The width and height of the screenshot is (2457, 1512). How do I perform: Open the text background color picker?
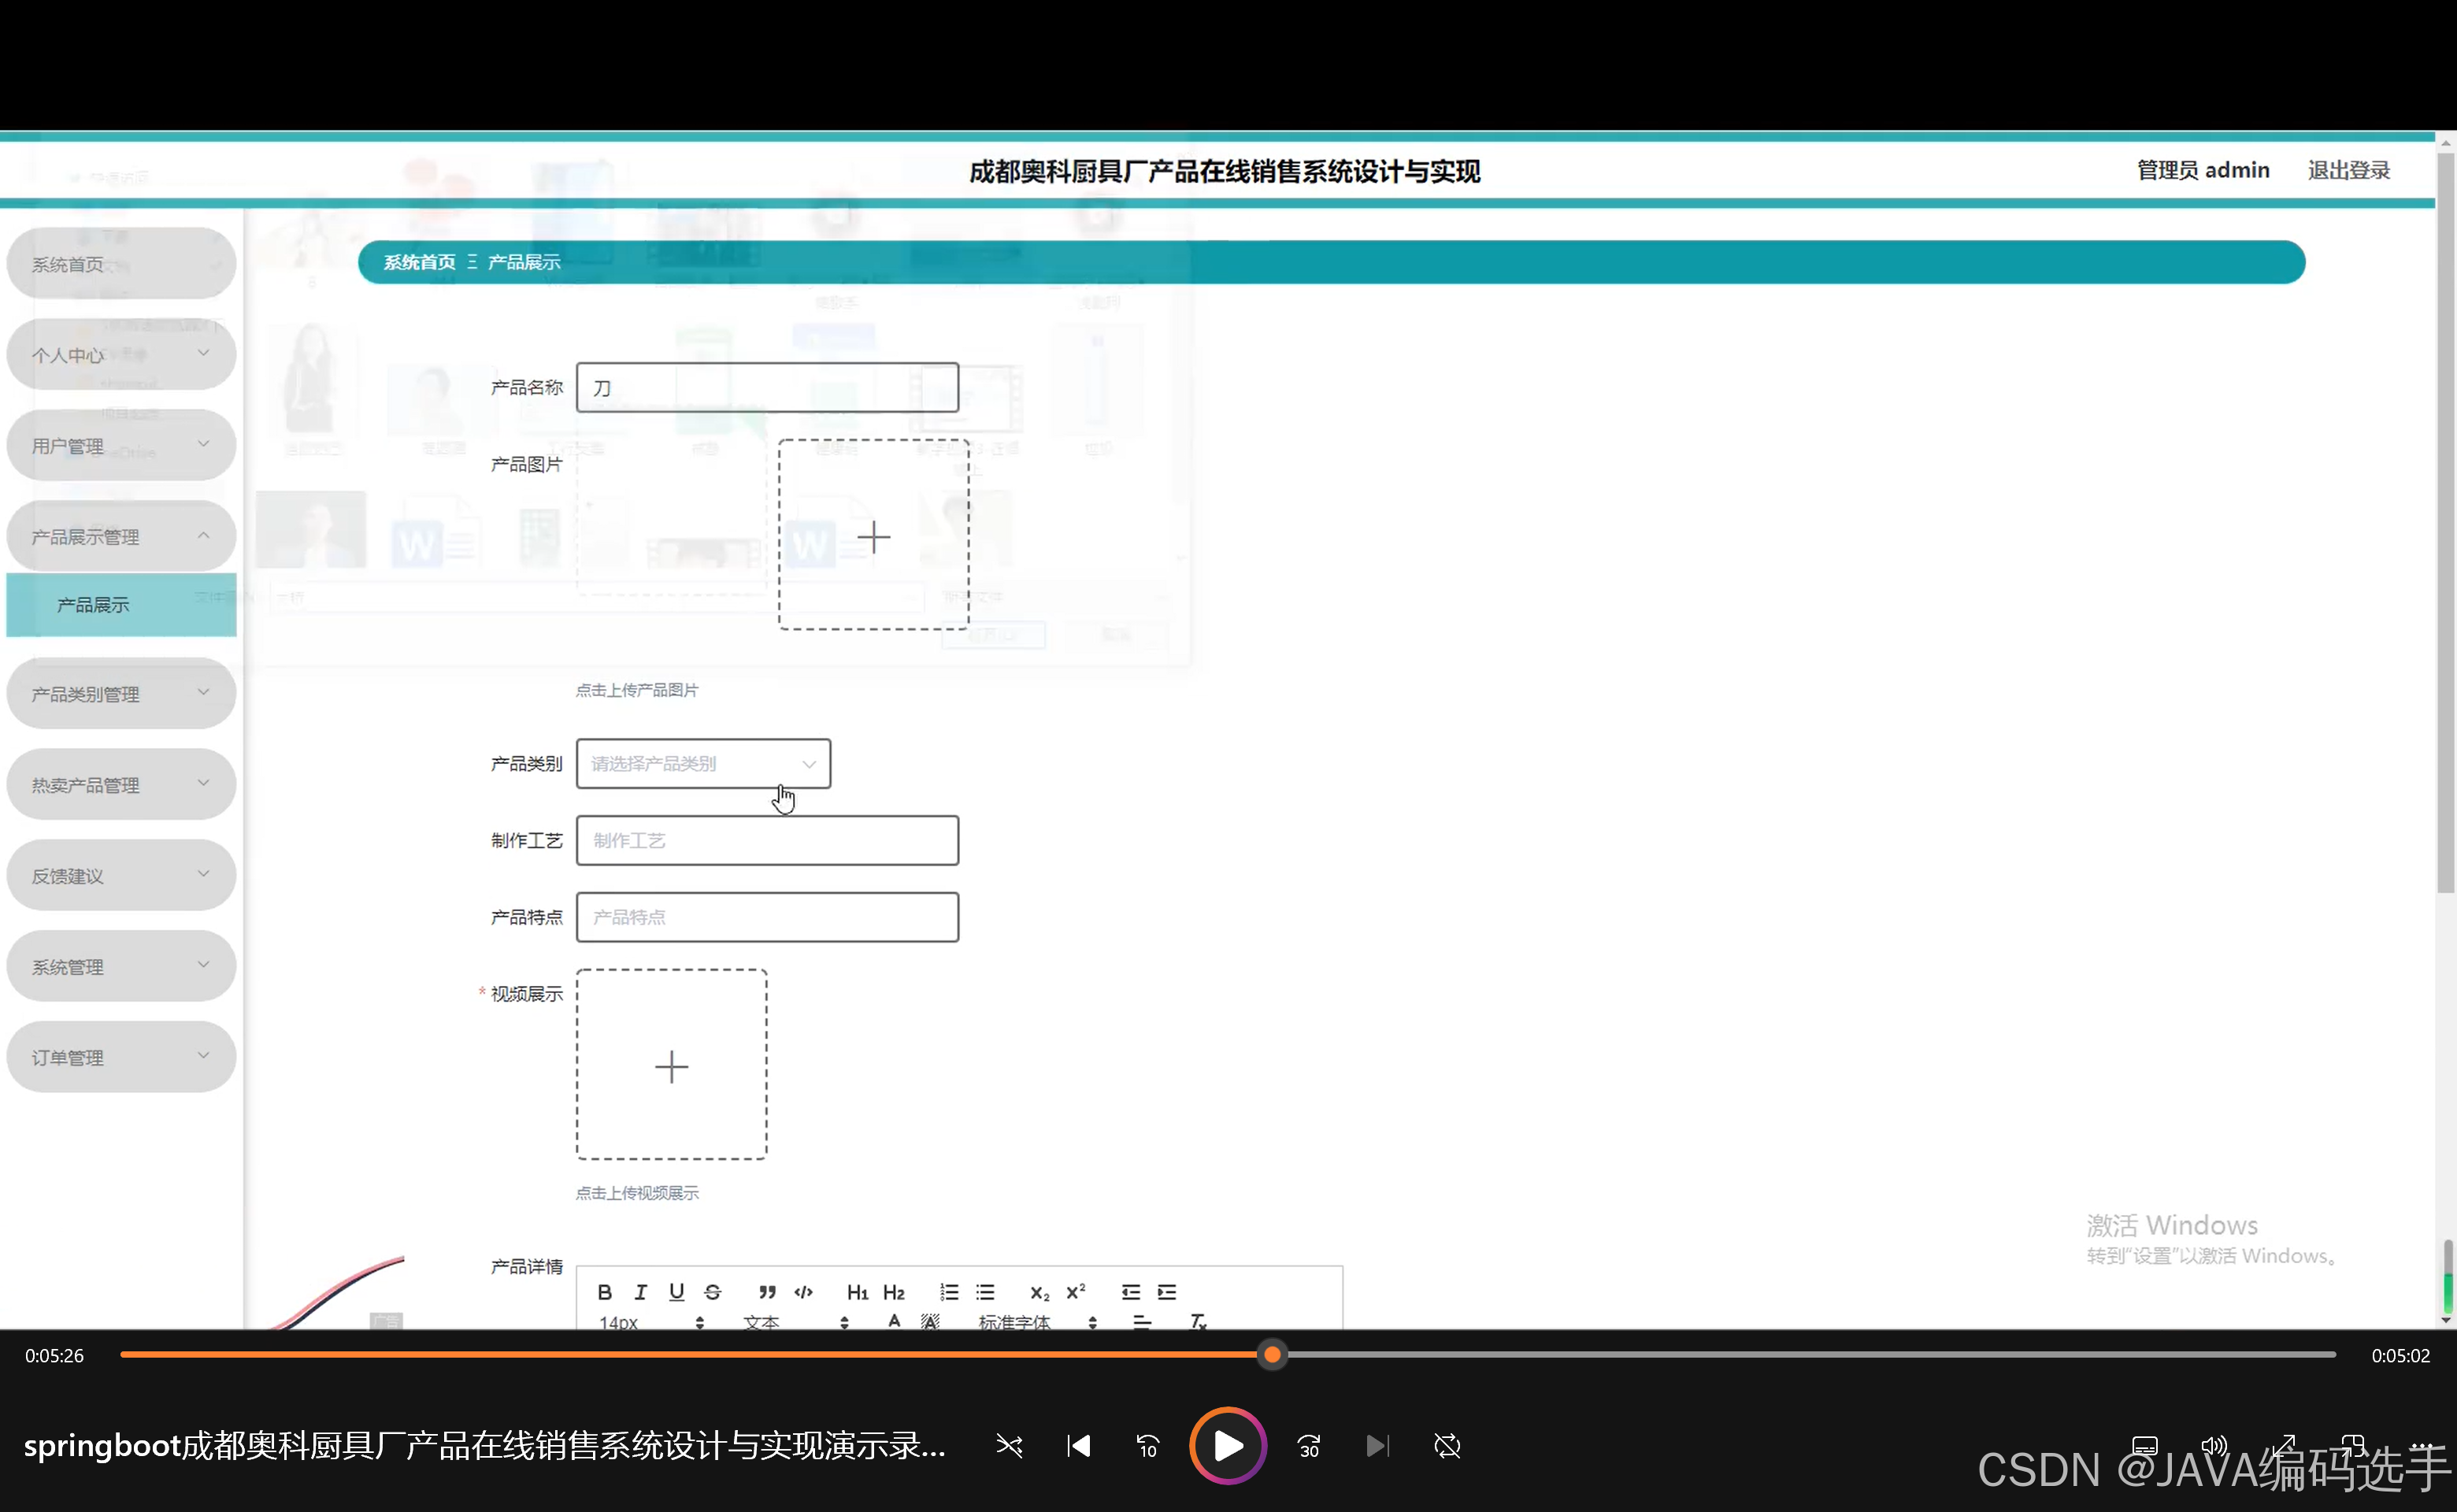(930, 1321)
